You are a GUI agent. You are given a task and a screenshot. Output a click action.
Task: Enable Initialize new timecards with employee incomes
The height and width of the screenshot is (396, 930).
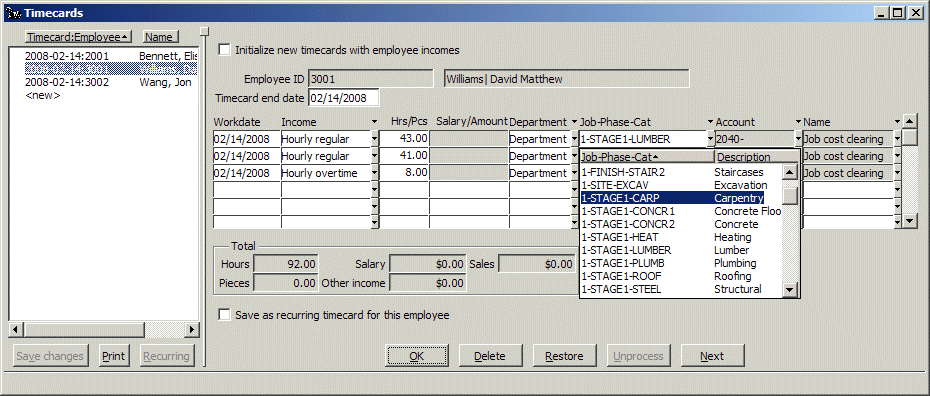coord(225,50)
